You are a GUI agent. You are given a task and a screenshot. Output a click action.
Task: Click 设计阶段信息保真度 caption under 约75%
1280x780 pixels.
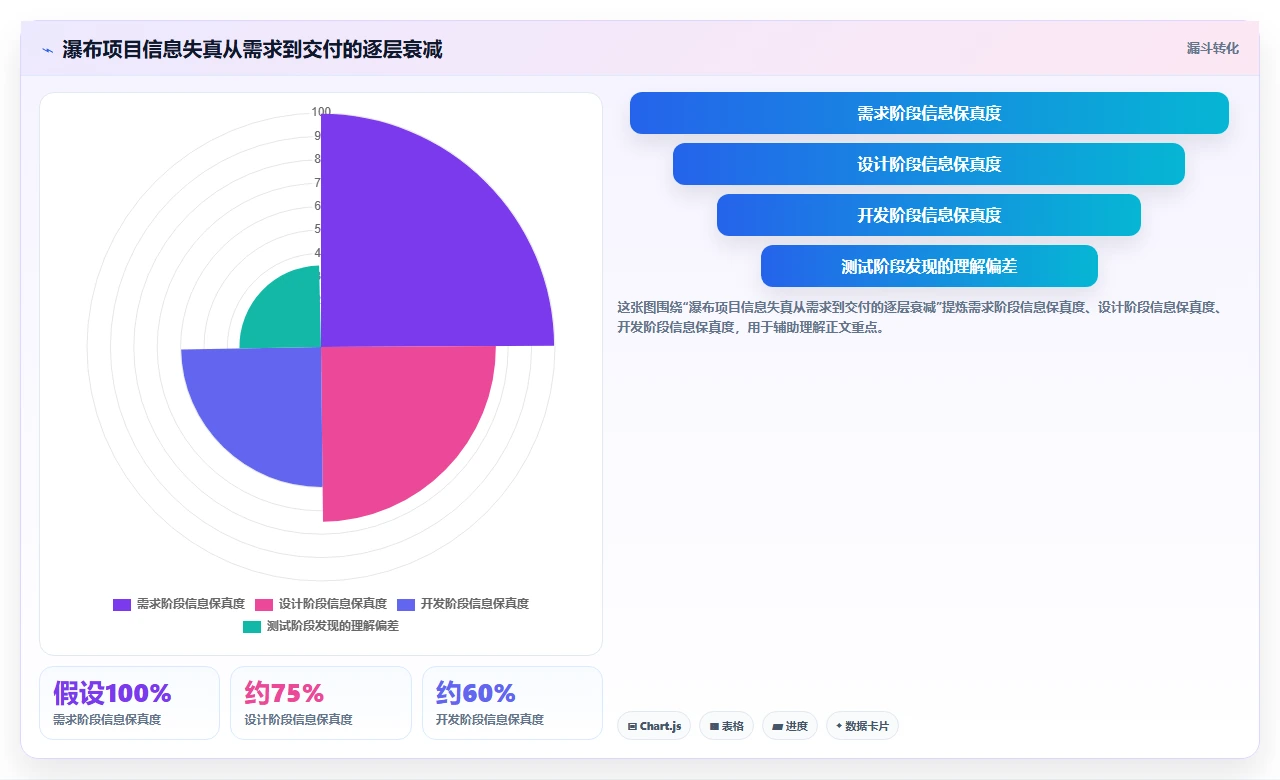click(298, 719)
